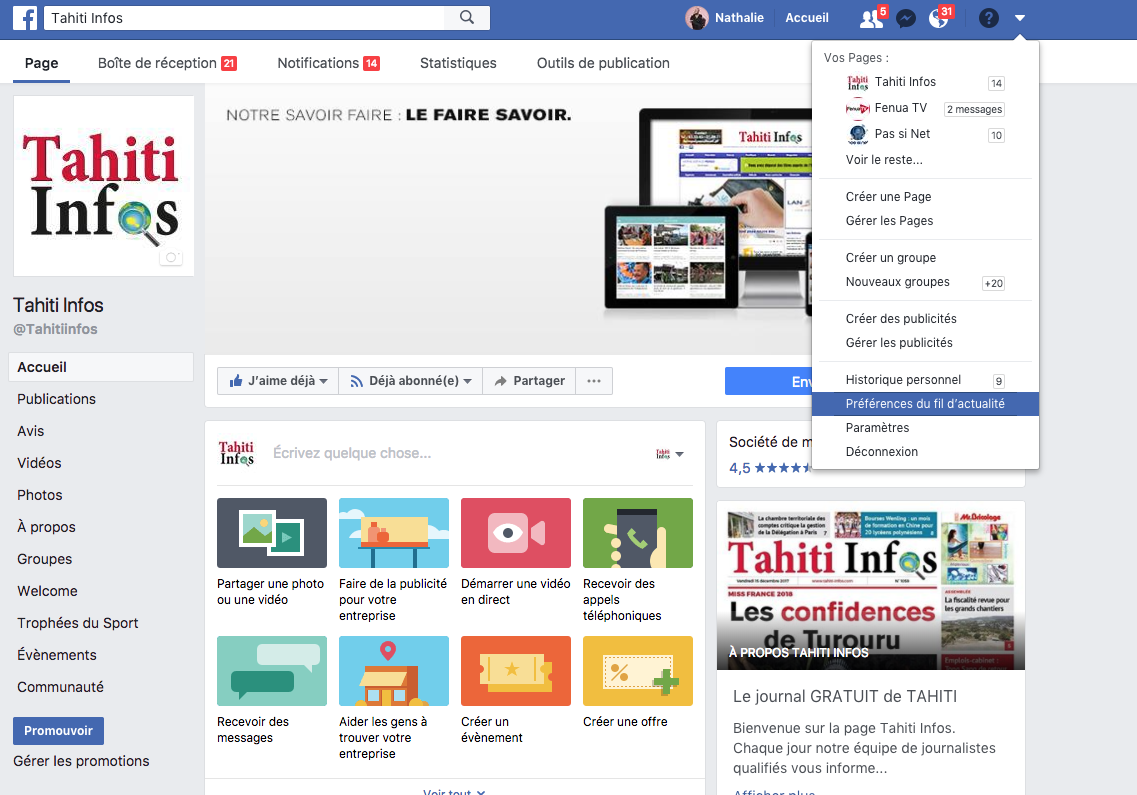Open friend requests icon
Screen dimensions: 1137x795
tap(871, 18)
